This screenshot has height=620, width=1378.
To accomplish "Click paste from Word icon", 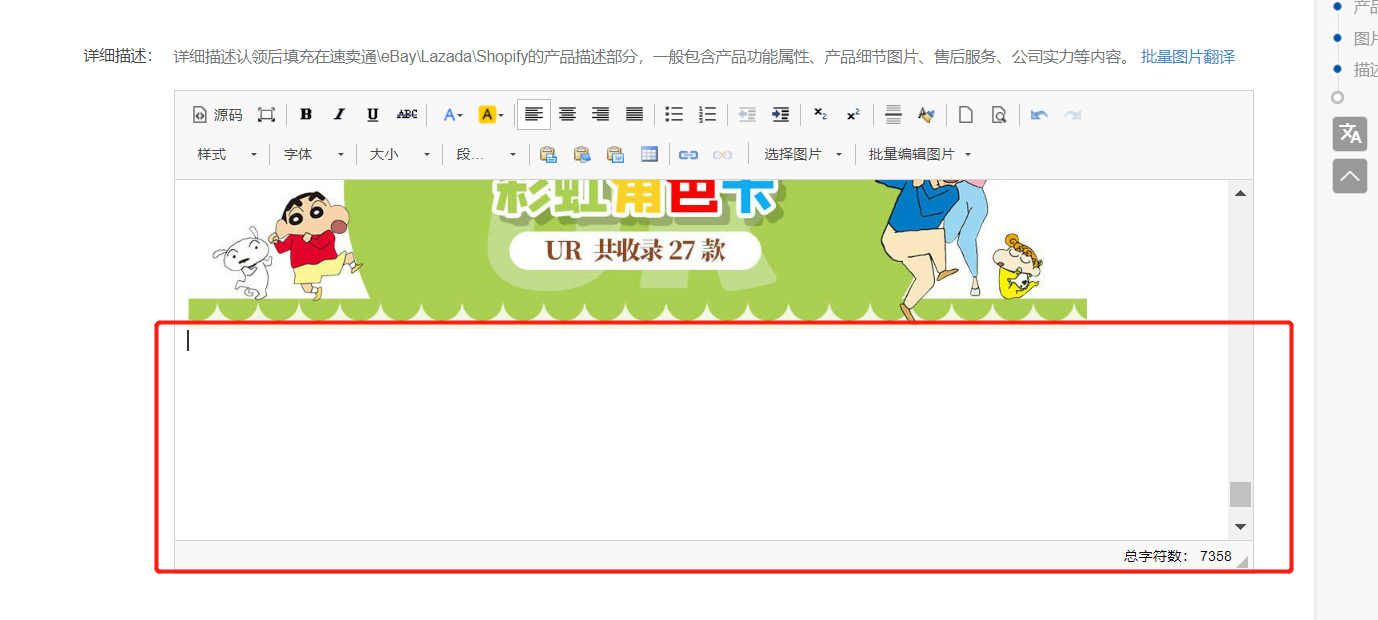I will point(616,154).
